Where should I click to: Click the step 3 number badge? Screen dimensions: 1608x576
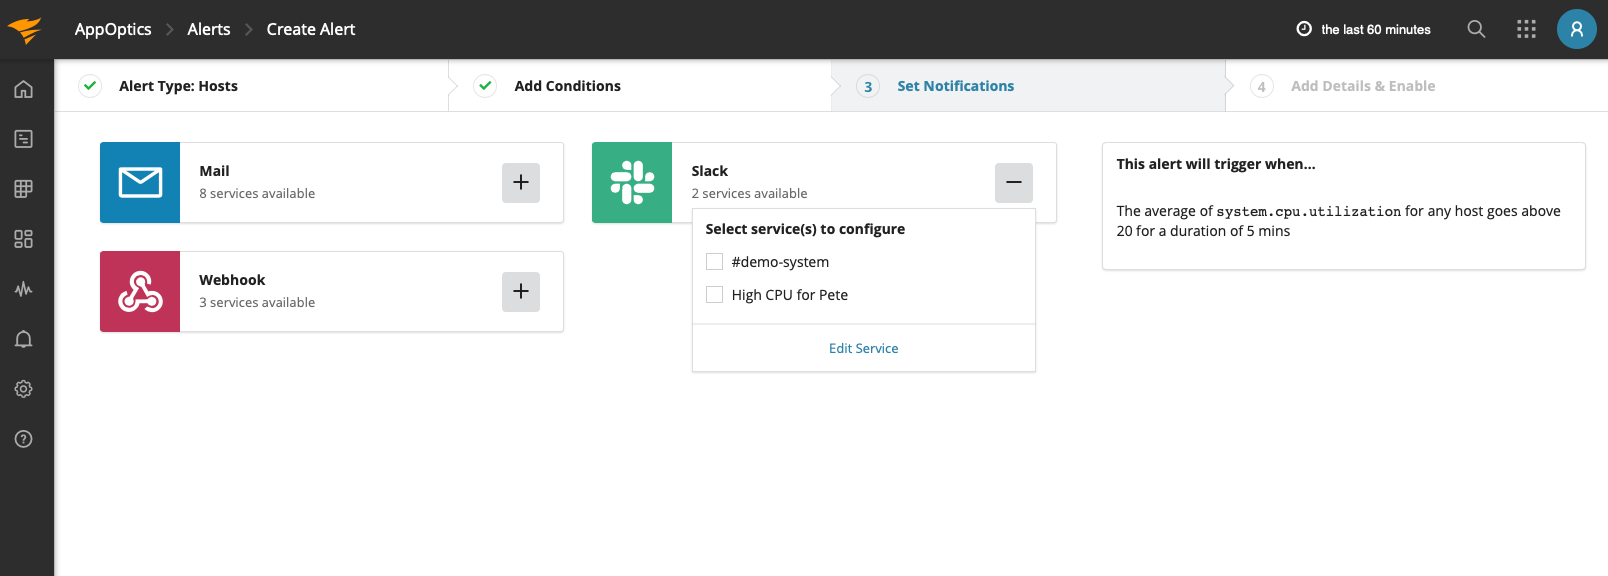(868, 86)
